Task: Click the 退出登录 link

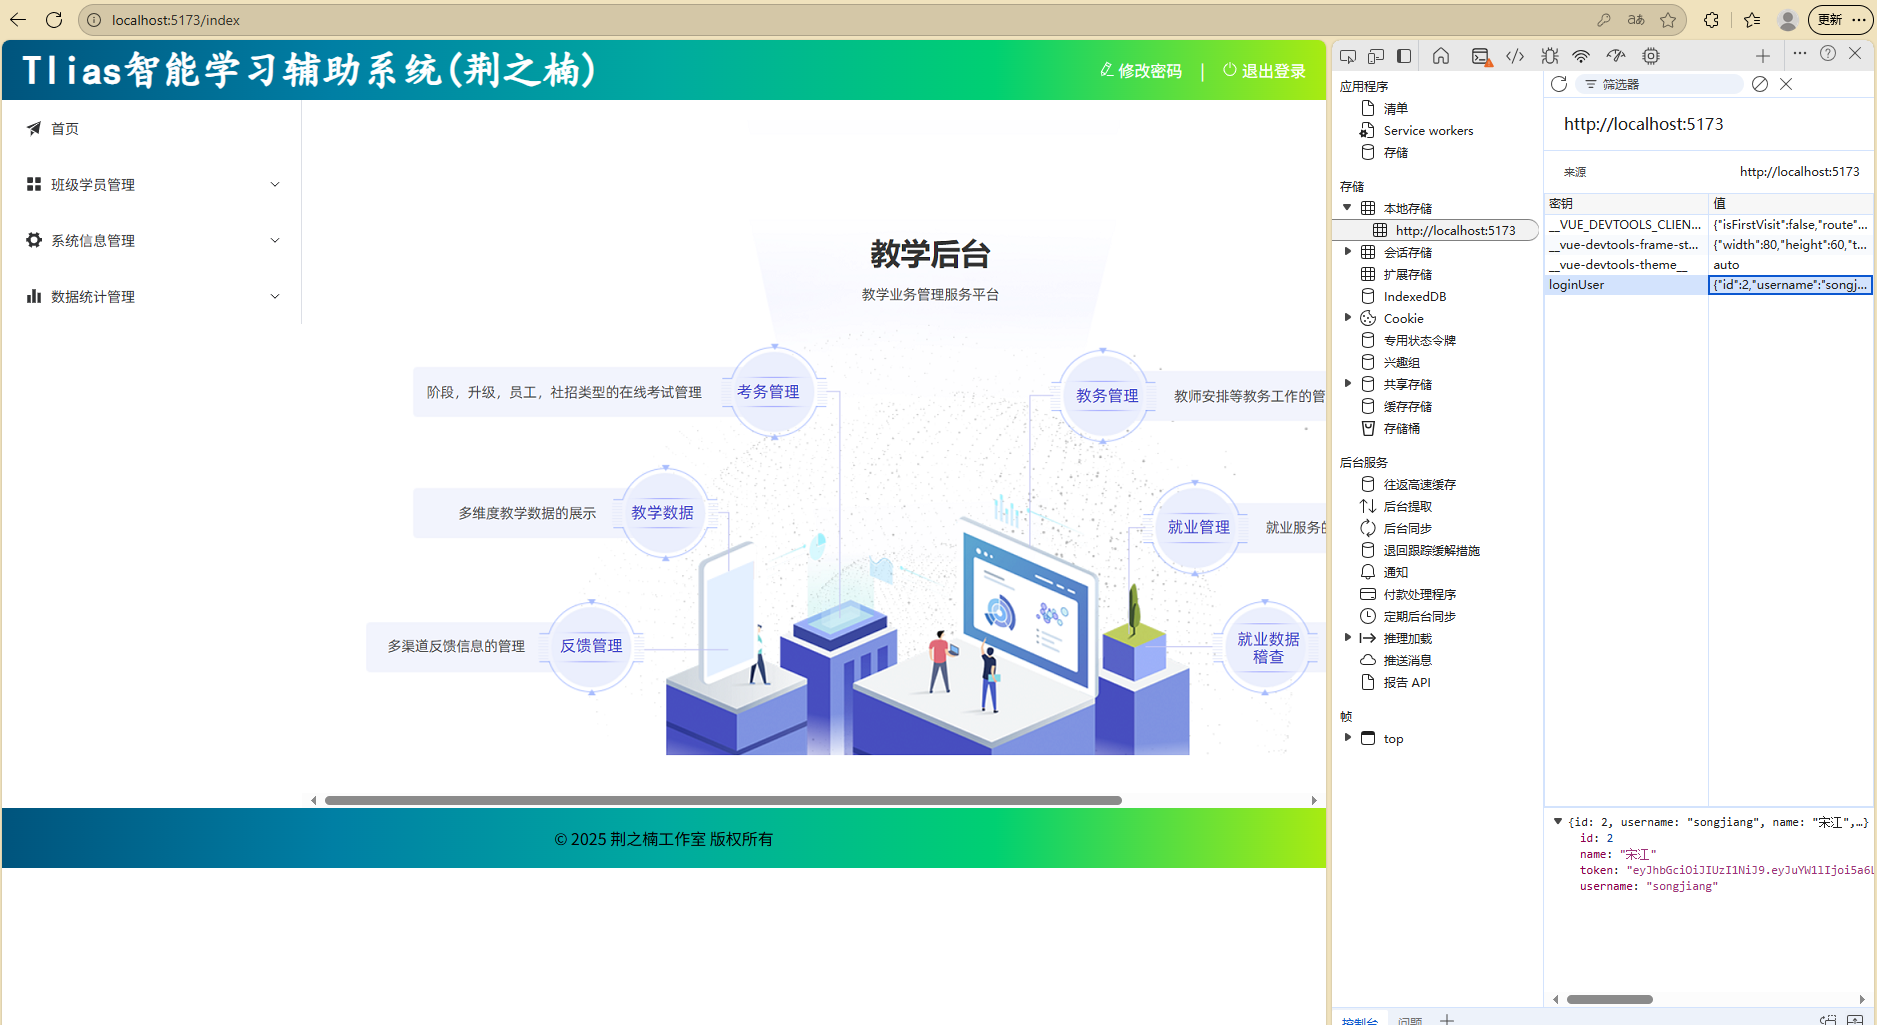Action: coord(1265,71)
